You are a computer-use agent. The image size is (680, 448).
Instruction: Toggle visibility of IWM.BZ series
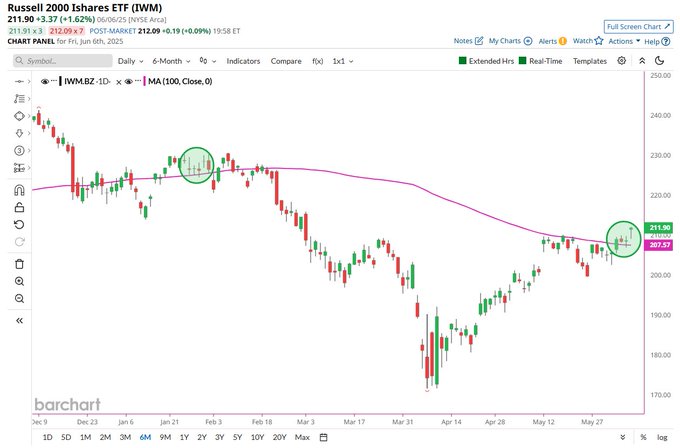coord(45,81)
